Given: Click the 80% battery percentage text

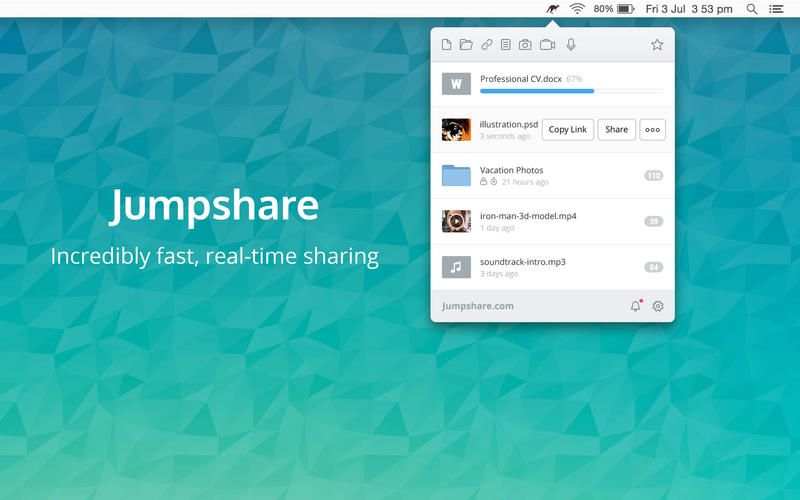Looking at the screenshot, I should click(603, 9).
